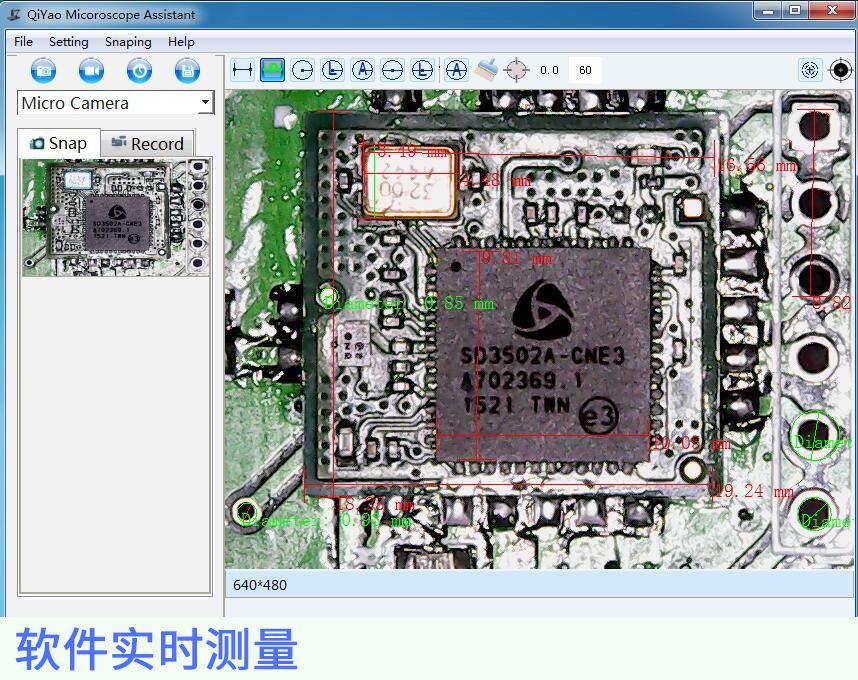Maximize the QiYao Microscope Assistant window

(x=795, y=10)
